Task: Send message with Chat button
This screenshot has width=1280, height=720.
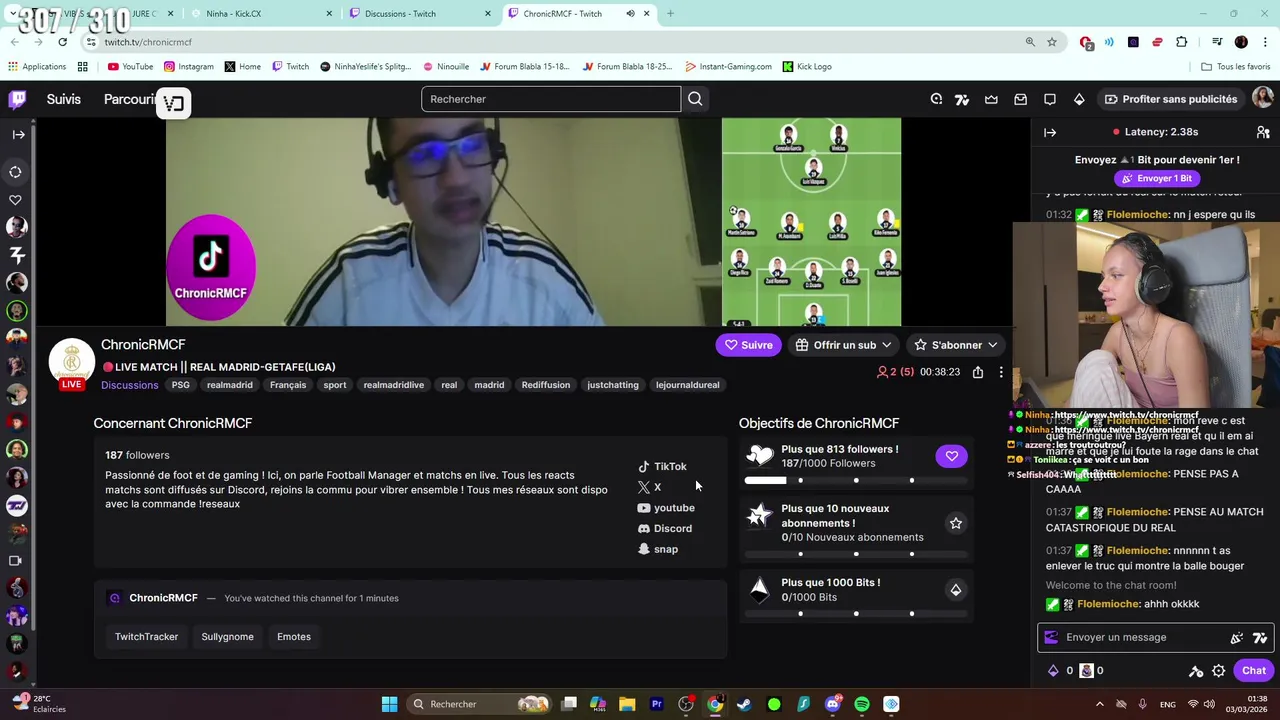Action: [1254, 671]
